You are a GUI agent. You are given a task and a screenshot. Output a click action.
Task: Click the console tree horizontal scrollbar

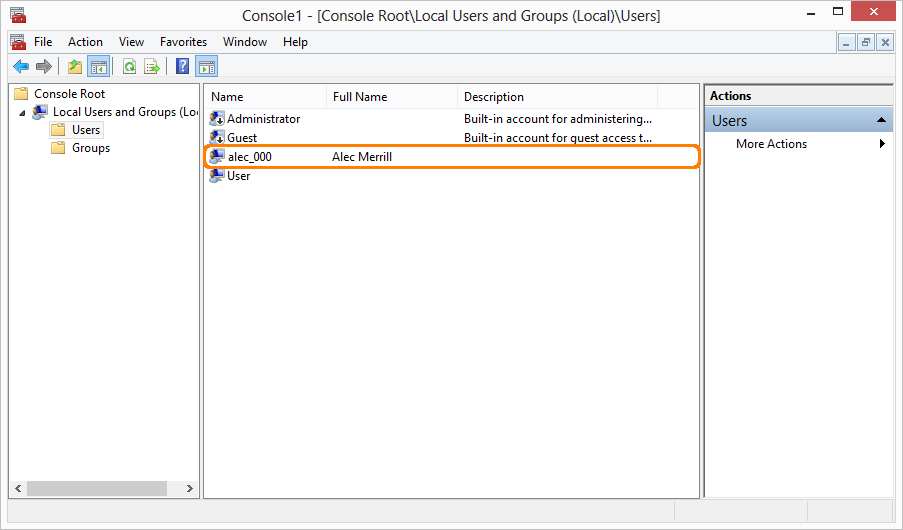pyautogui.click(x=97, y=489)
